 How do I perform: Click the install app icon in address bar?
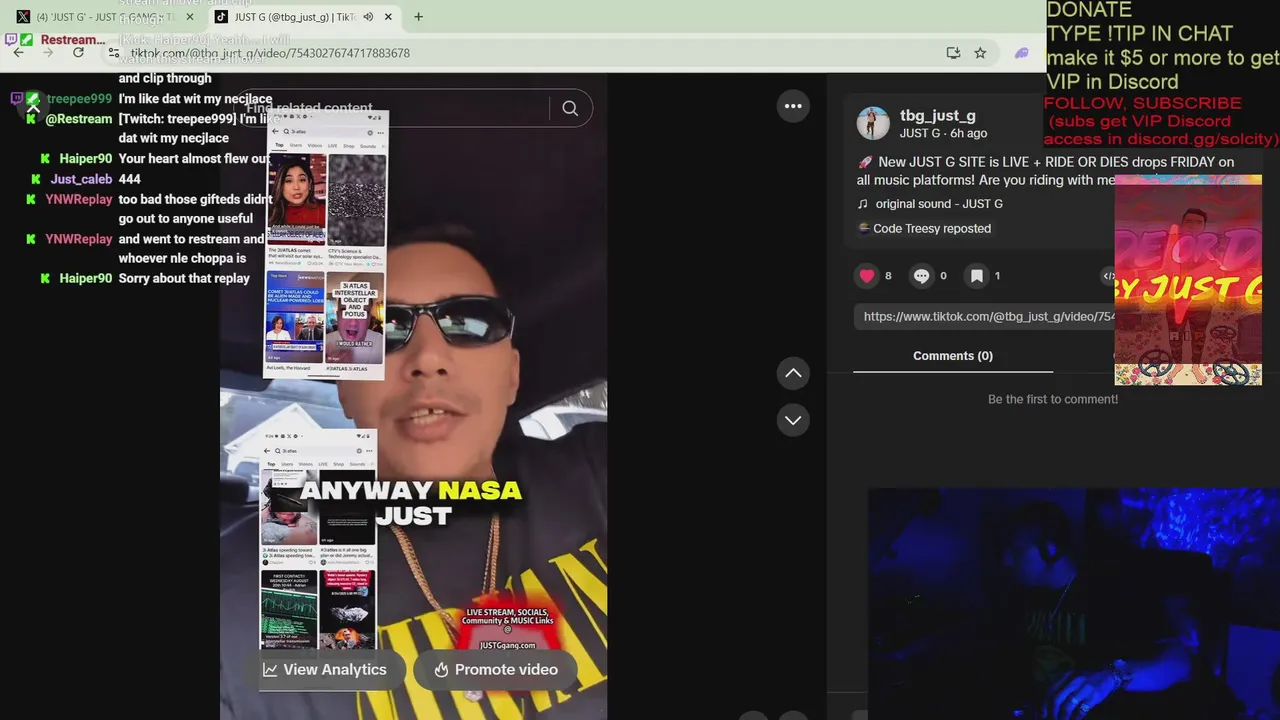953,53
